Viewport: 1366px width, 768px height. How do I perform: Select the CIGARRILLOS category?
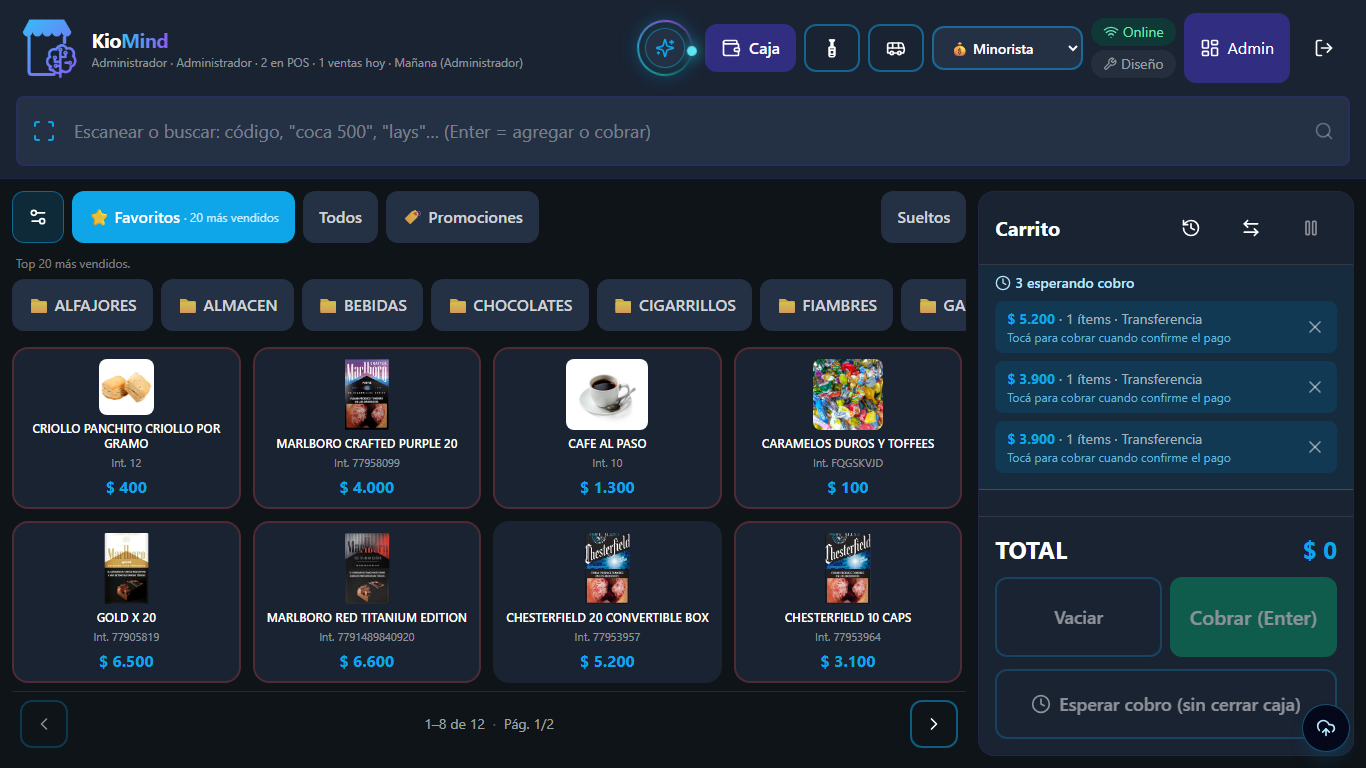coord(674,305)
